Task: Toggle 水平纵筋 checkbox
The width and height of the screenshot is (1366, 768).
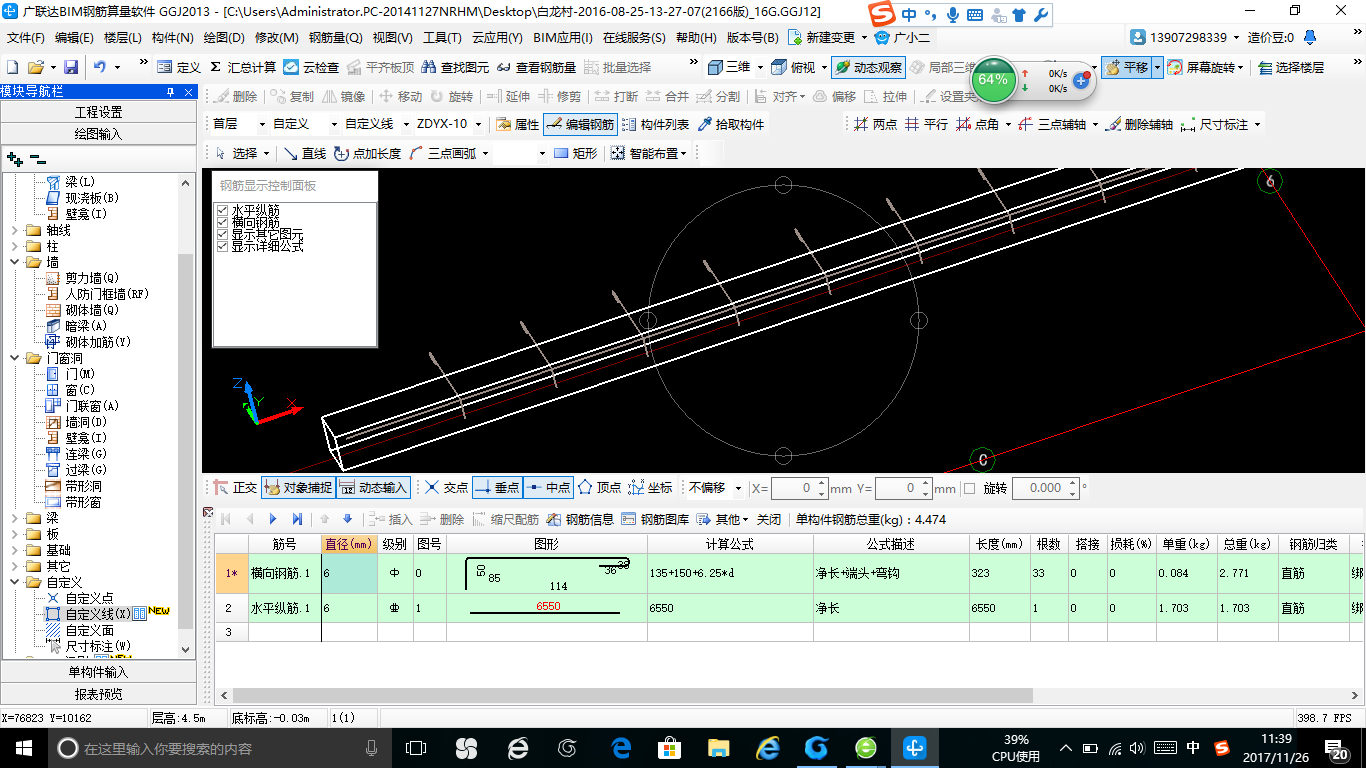Action: [x=222, y=210]
